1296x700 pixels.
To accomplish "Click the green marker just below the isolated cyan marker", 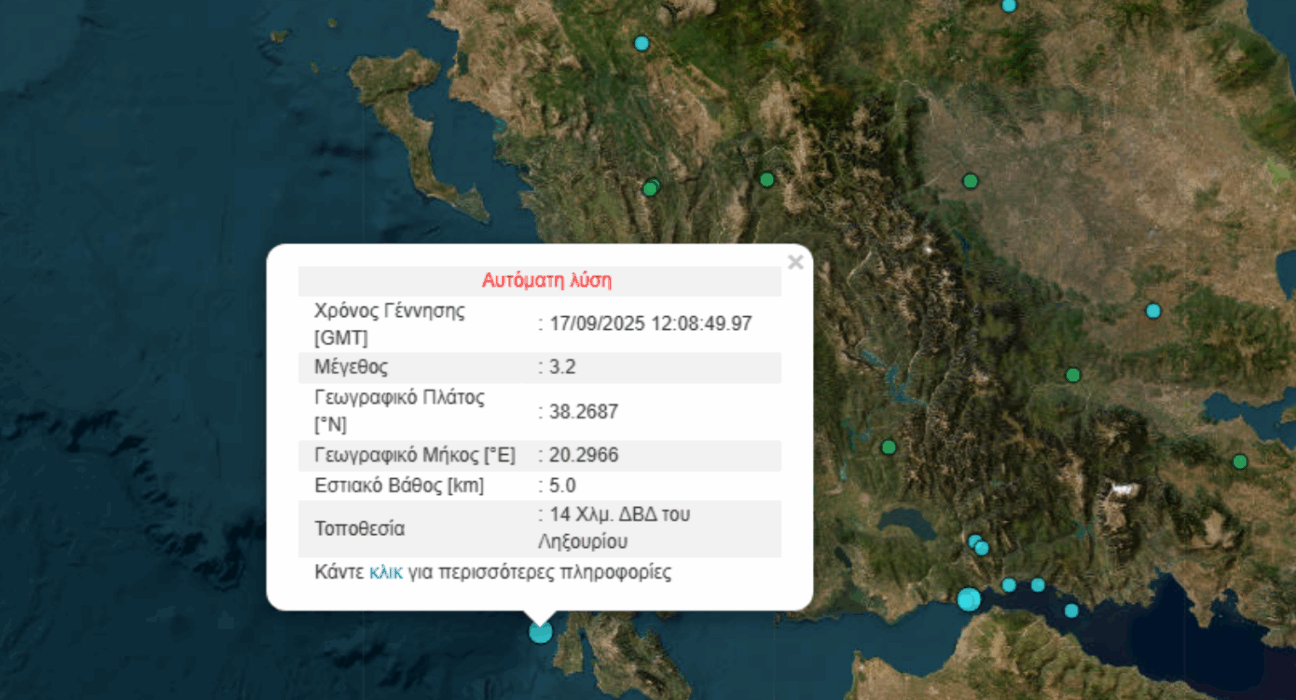I will [x=1073, y=375].
